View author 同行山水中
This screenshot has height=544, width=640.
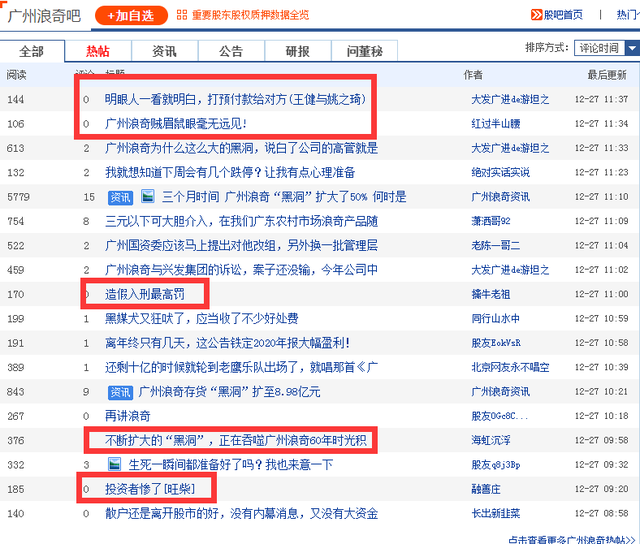tap(496, 319)
